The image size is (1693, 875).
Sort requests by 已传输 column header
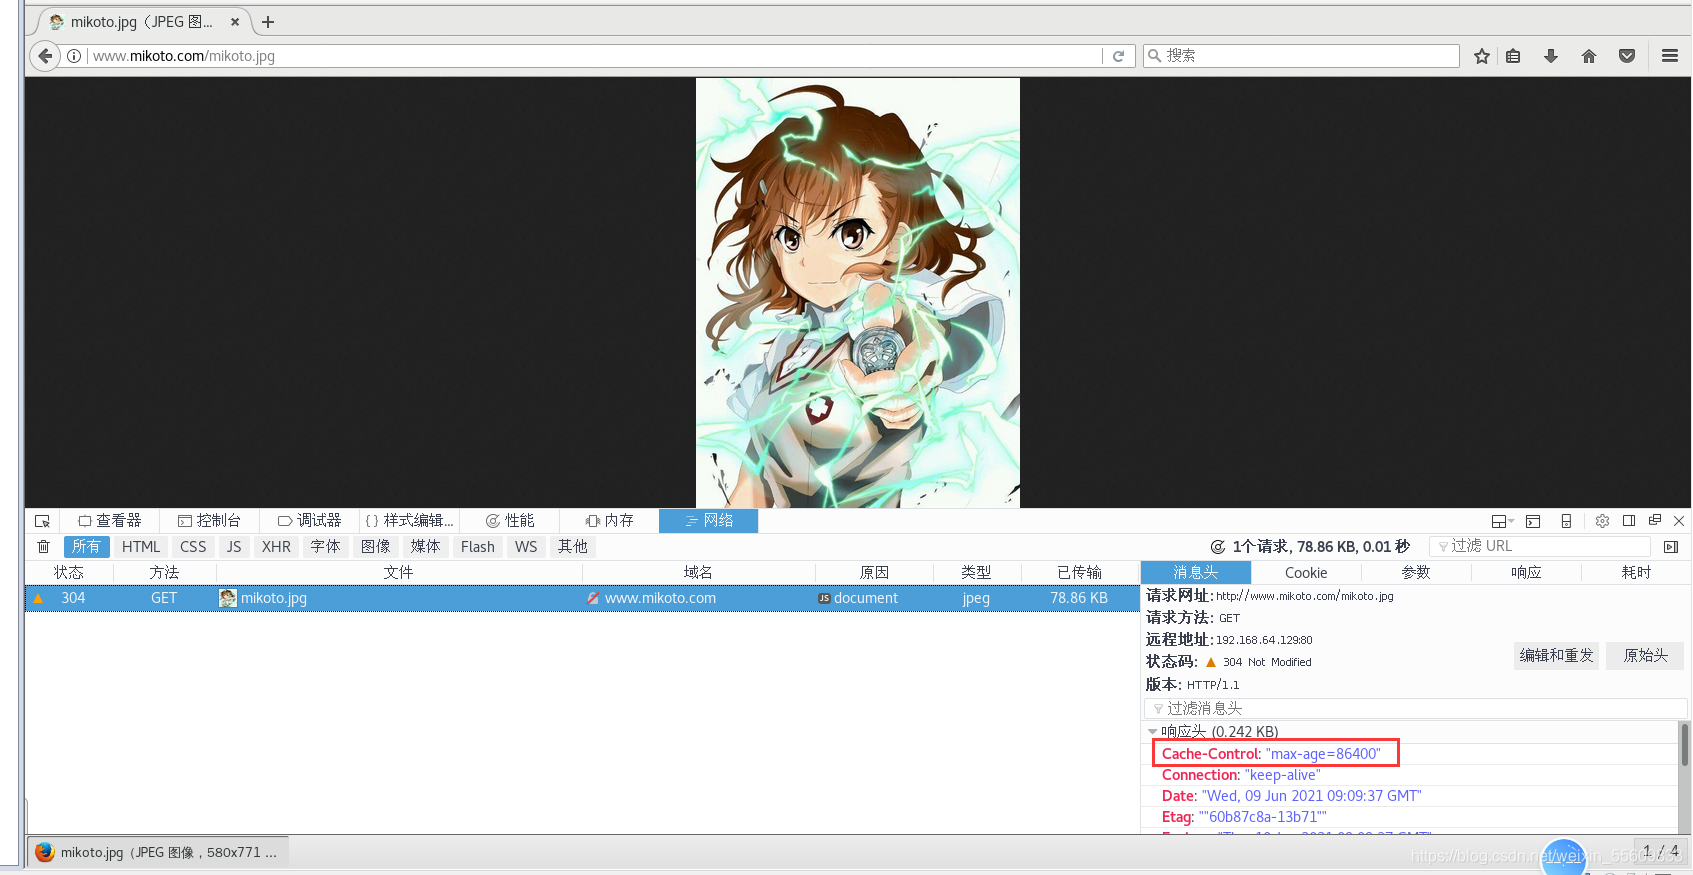(x=1080, y=573)
